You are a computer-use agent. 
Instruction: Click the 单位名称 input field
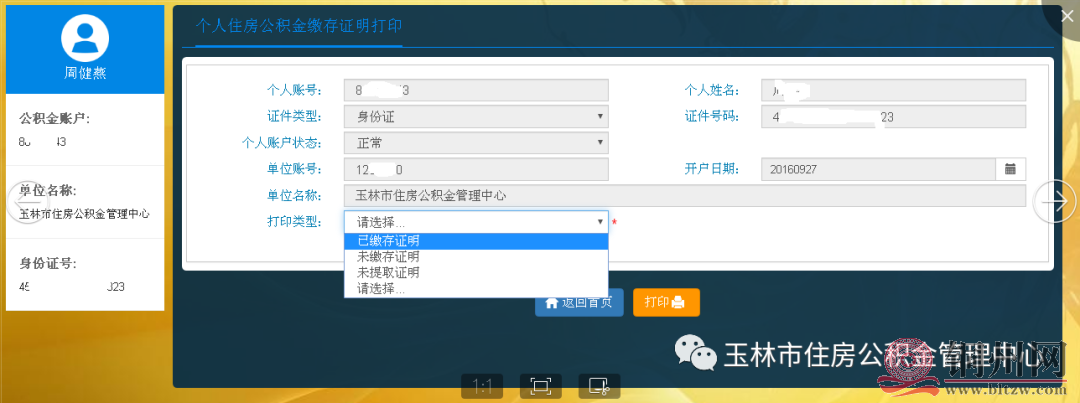[685, 196]
